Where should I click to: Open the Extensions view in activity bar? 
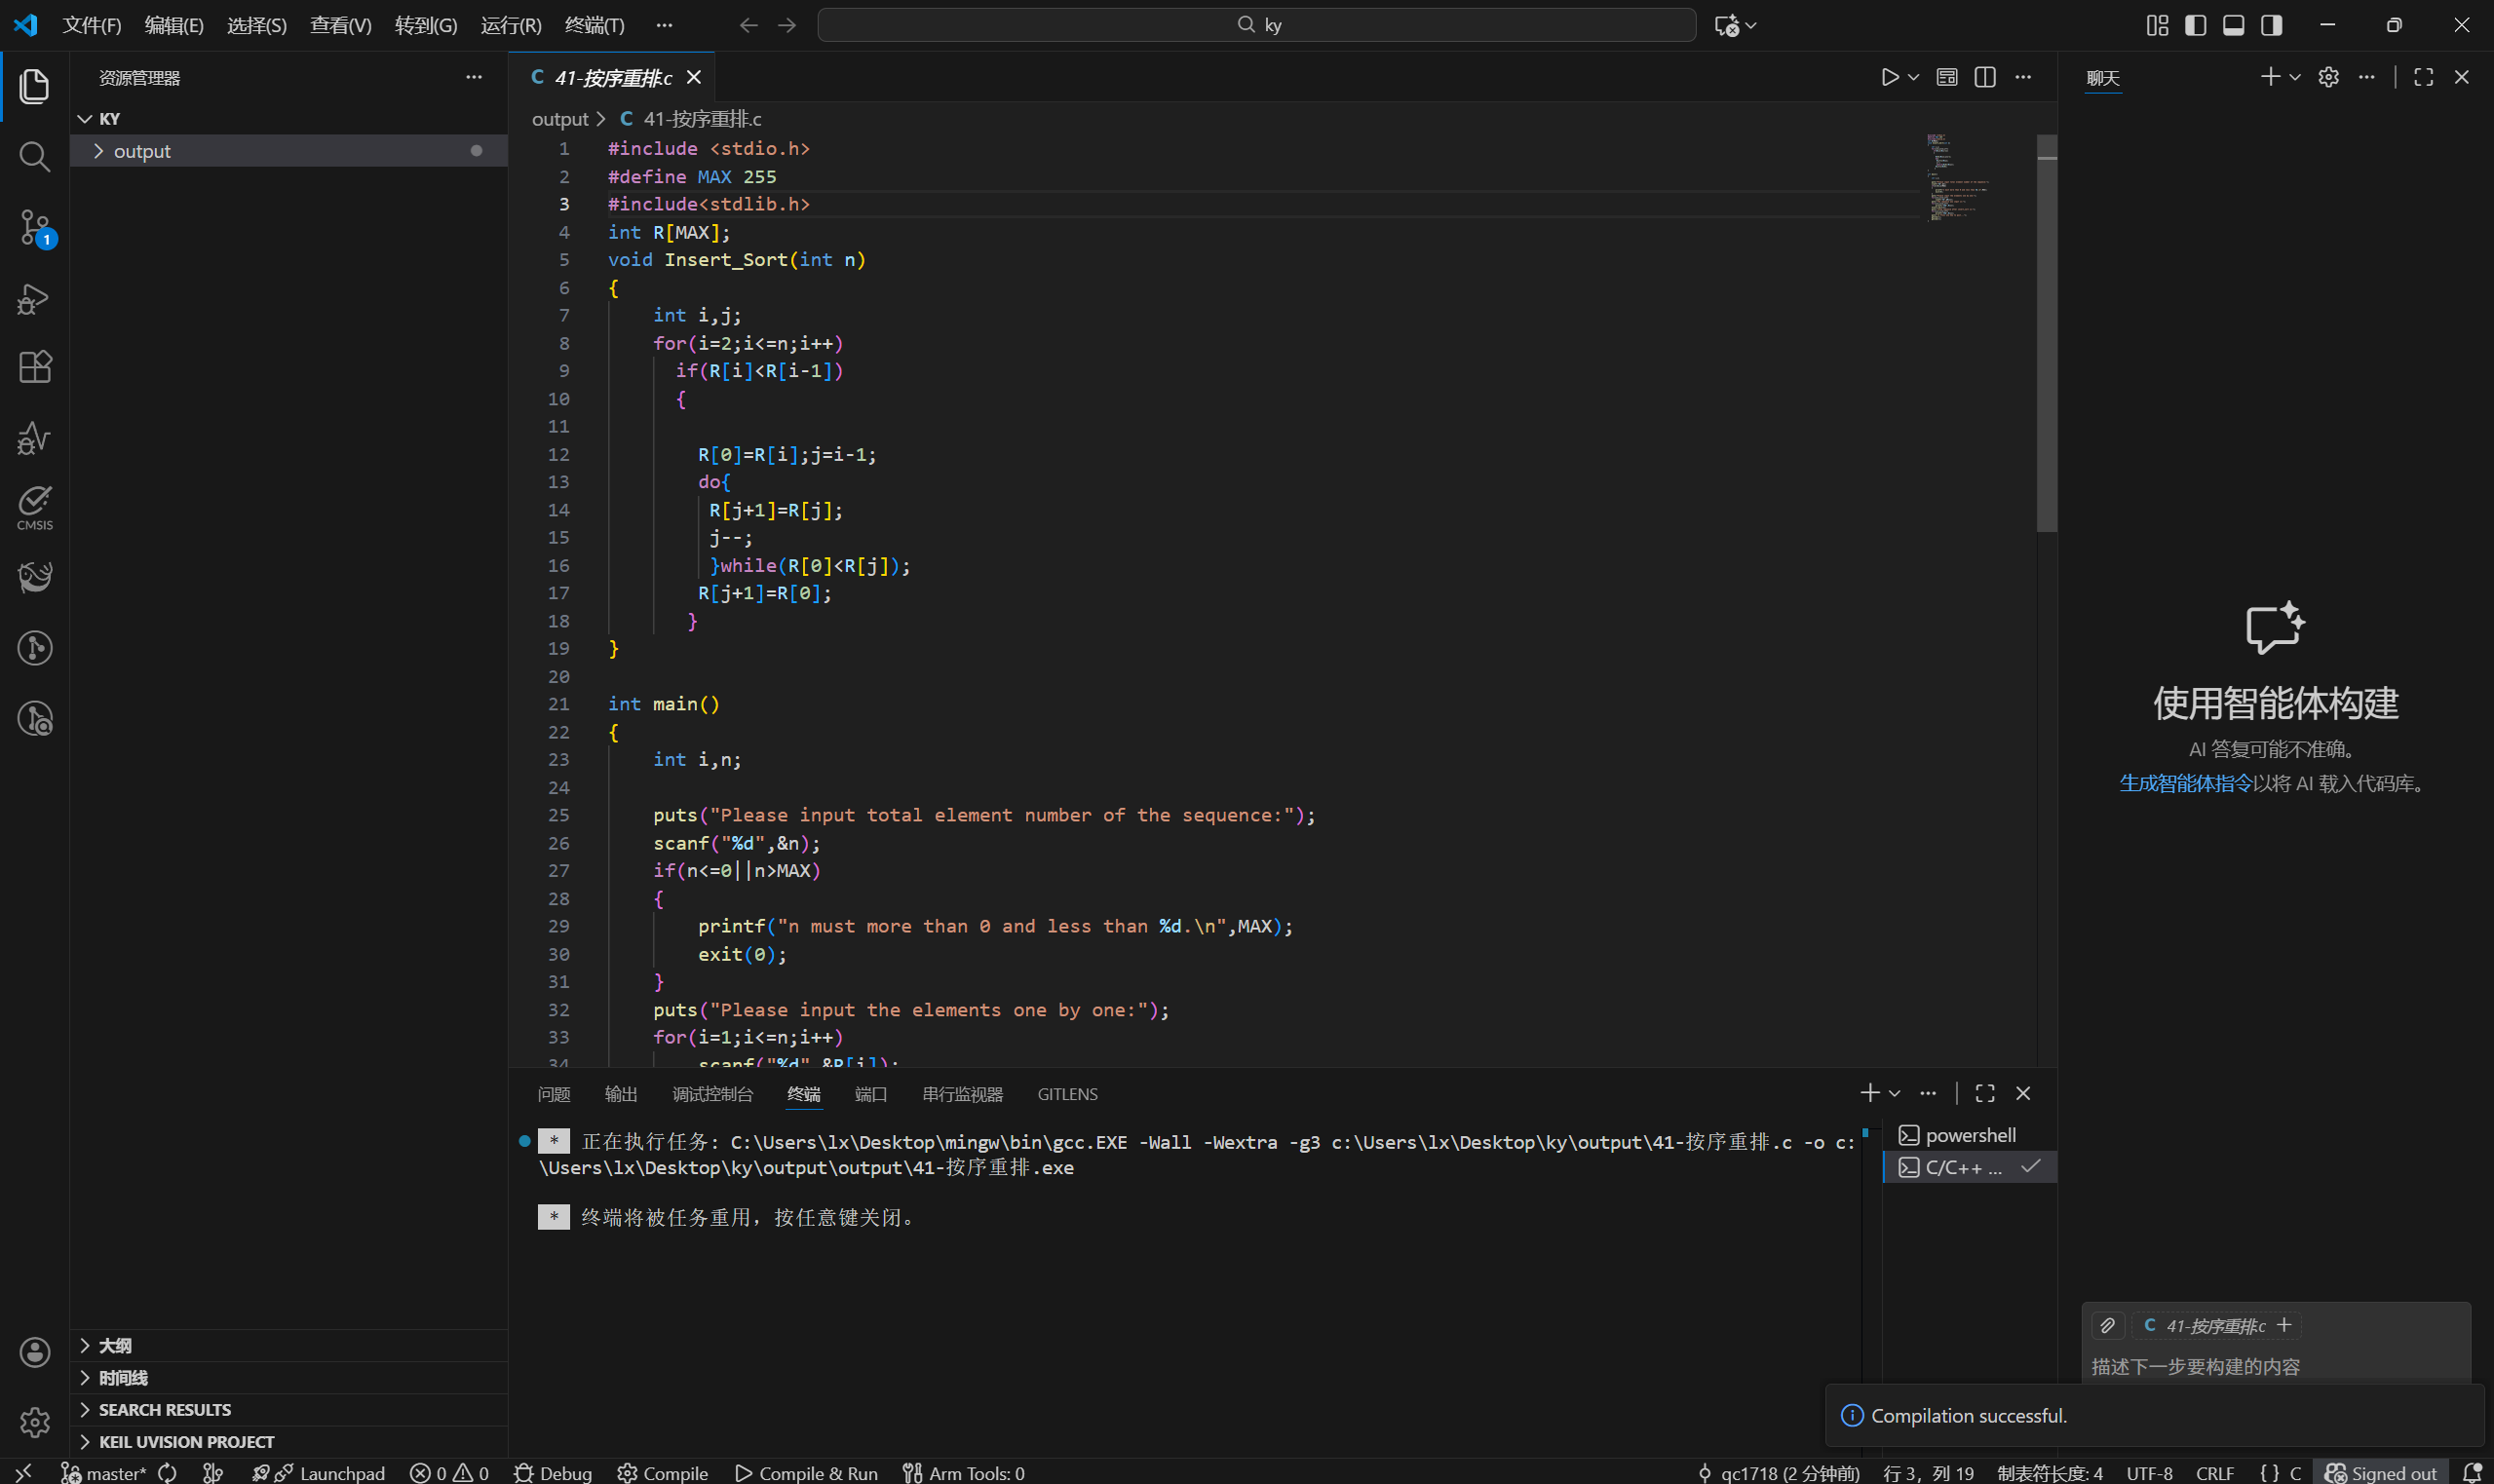point(35,367)
